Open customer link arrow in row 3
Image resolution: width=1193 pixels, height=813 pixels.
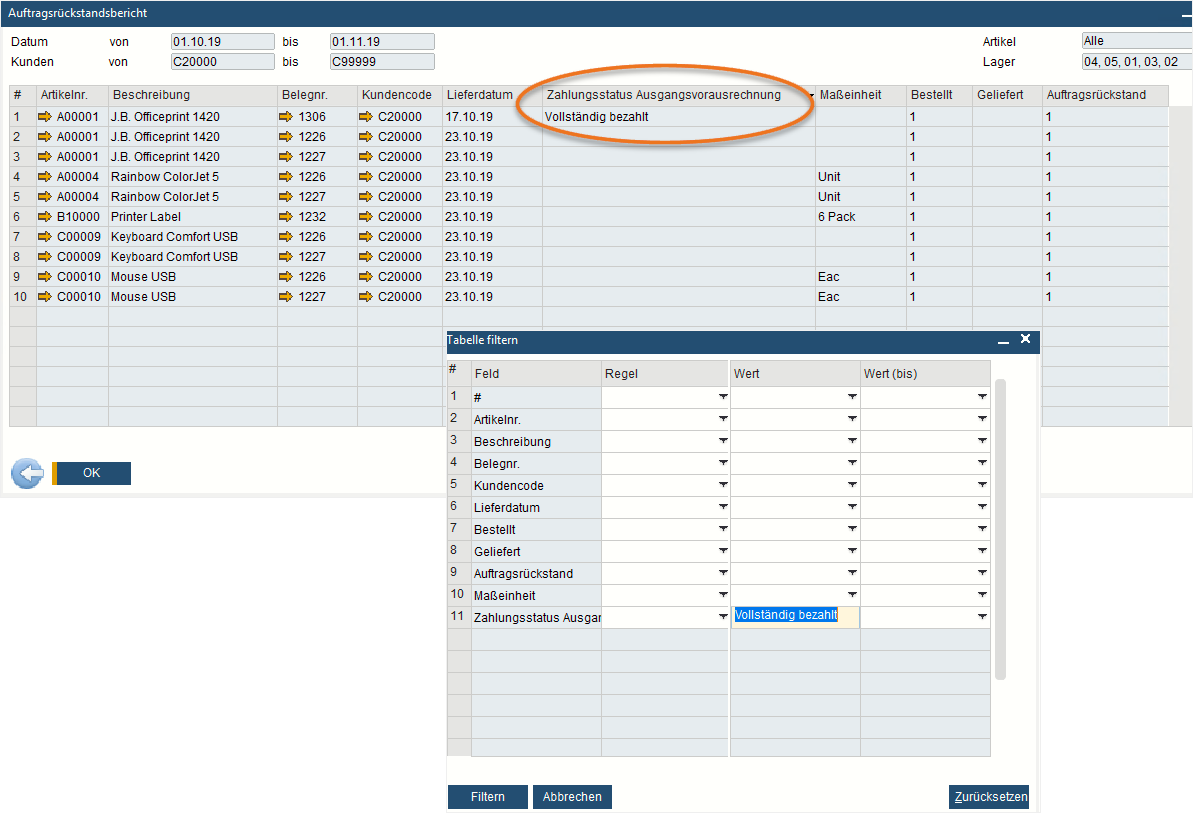(x=366, y=157)
